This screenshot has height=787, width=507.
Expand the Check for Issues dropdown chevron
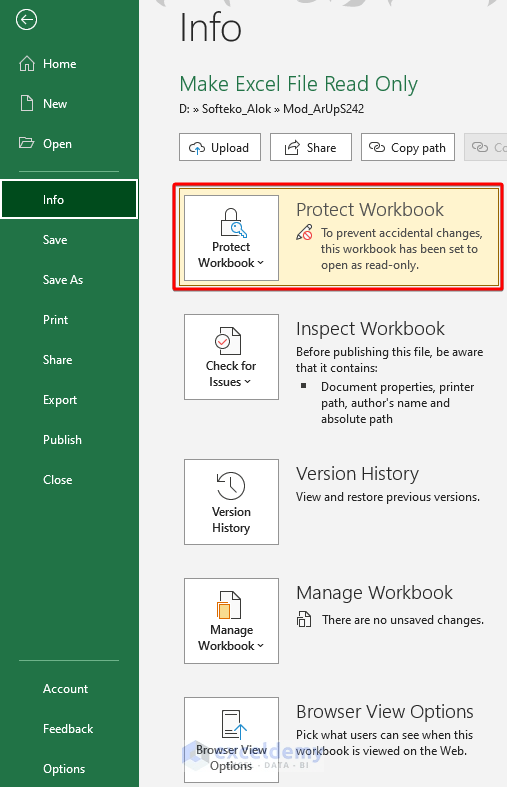247,382
